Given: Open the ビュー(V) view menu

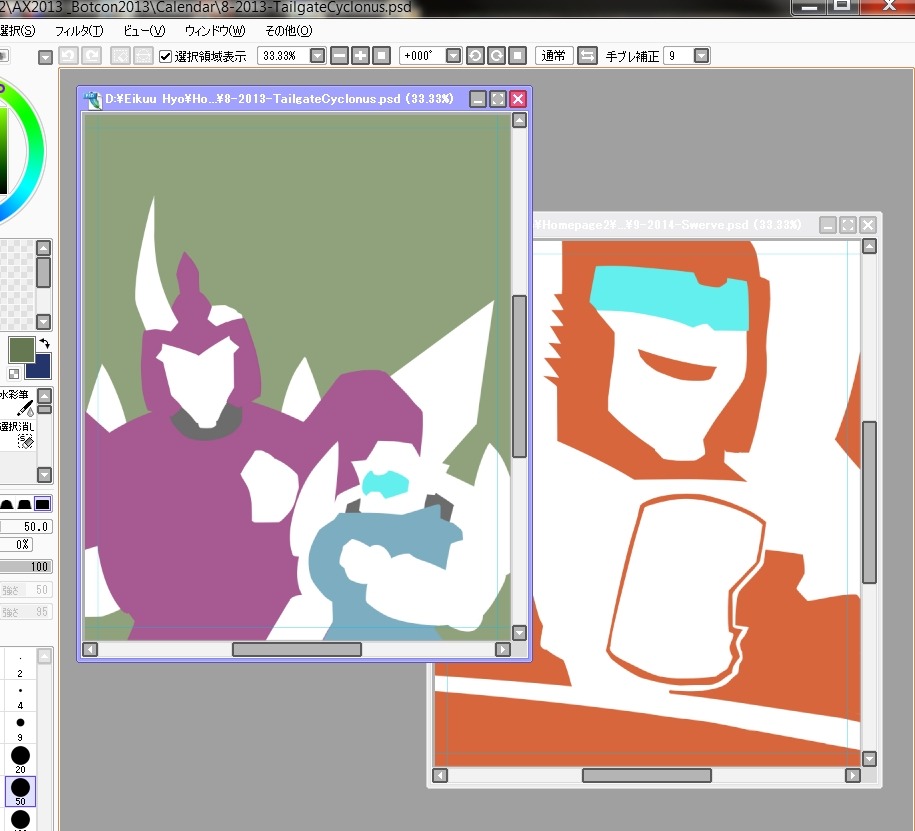Looking at the screenshot, I should tap(144, 31).
